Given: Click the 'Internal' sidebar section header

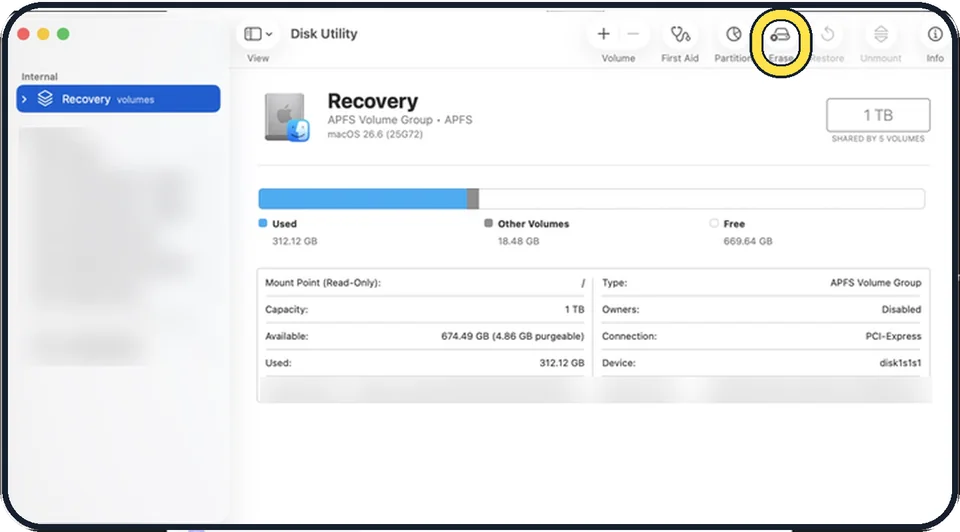Looking at the screenshot, I should [x=39, y=77].
